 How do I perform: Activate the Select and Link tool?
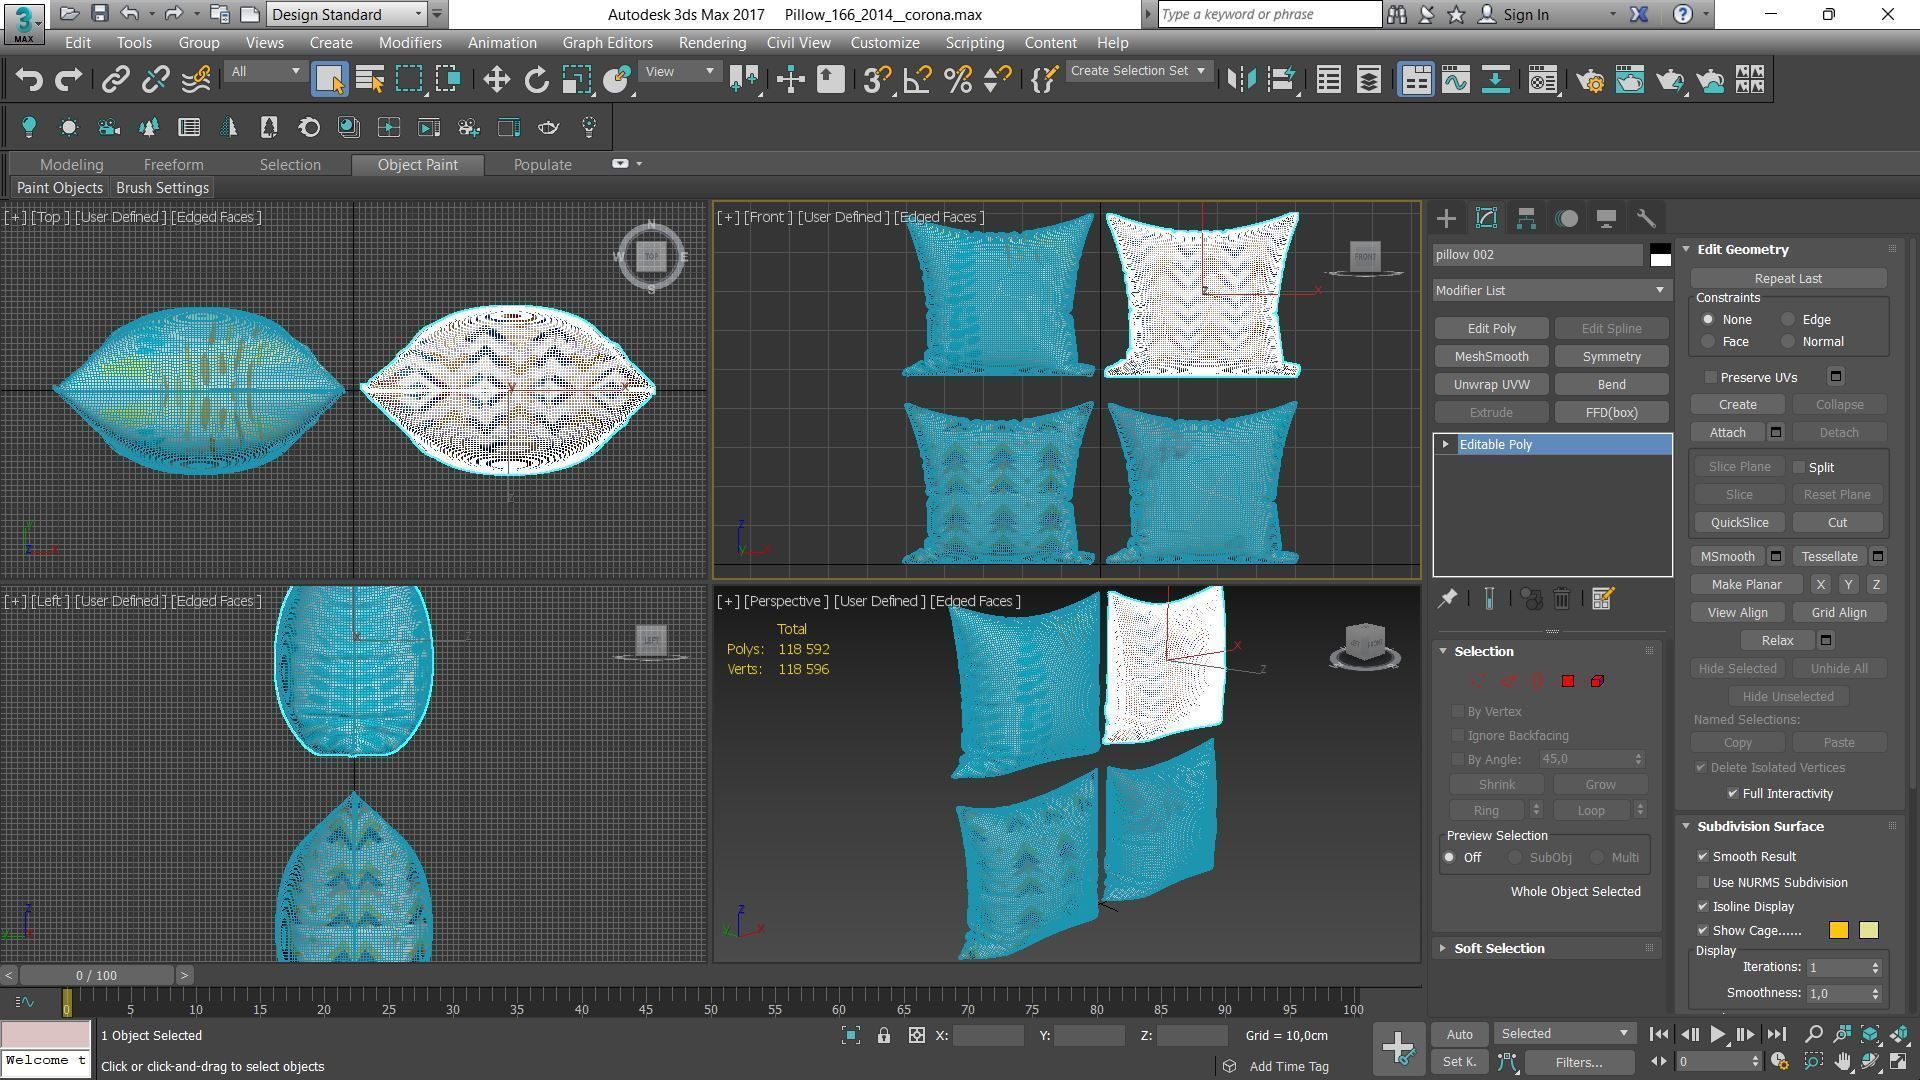(116, 80)
